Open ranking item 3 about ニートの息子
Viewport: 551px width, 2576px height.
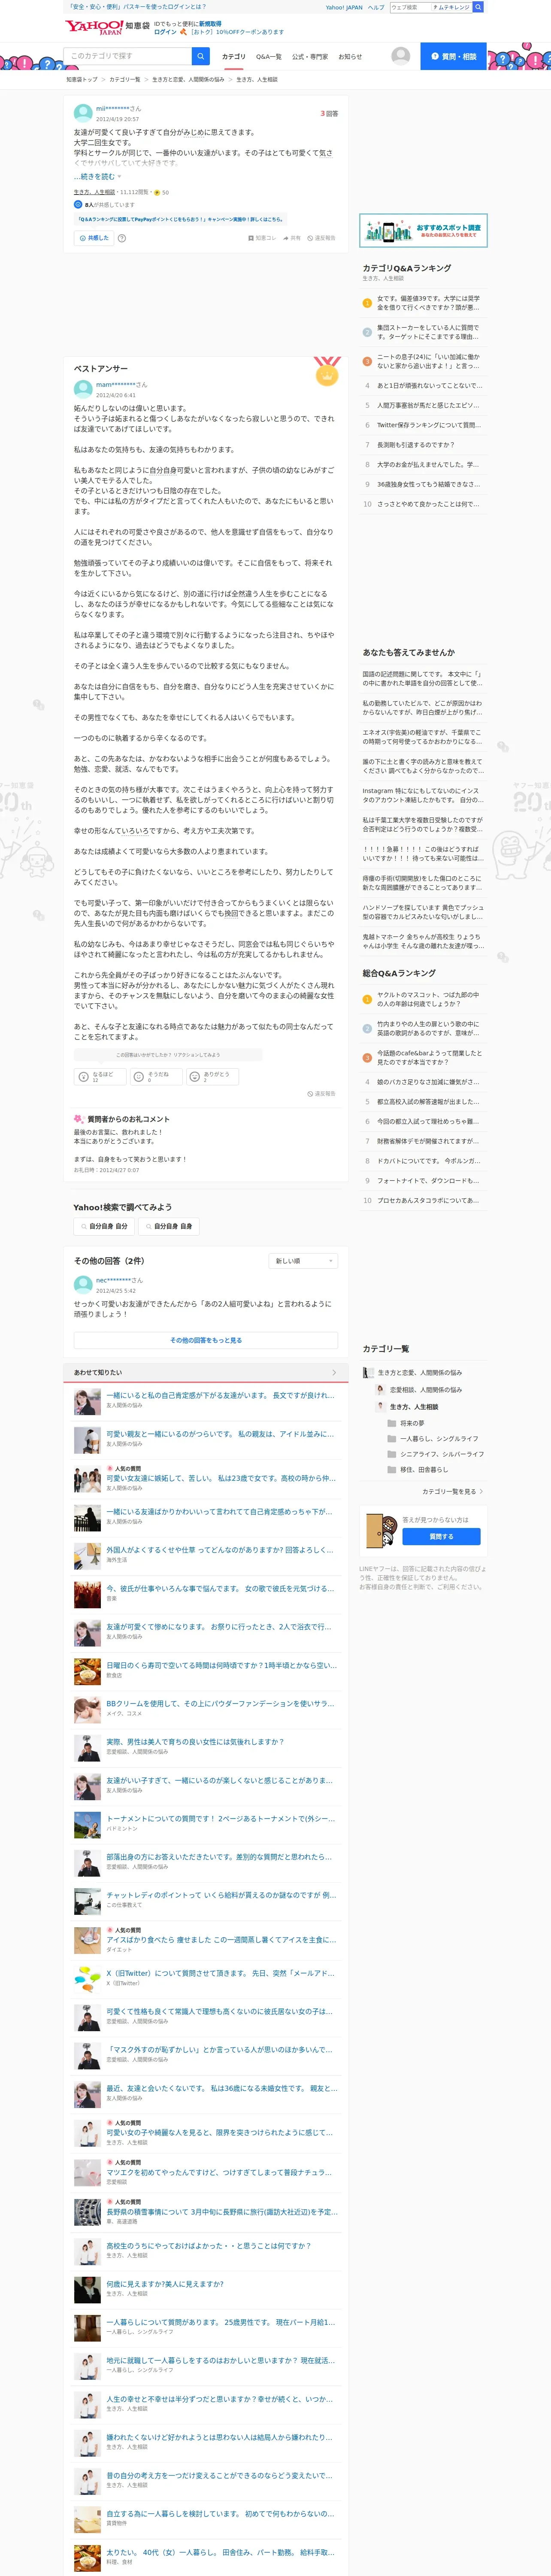(x=430, y=361)
